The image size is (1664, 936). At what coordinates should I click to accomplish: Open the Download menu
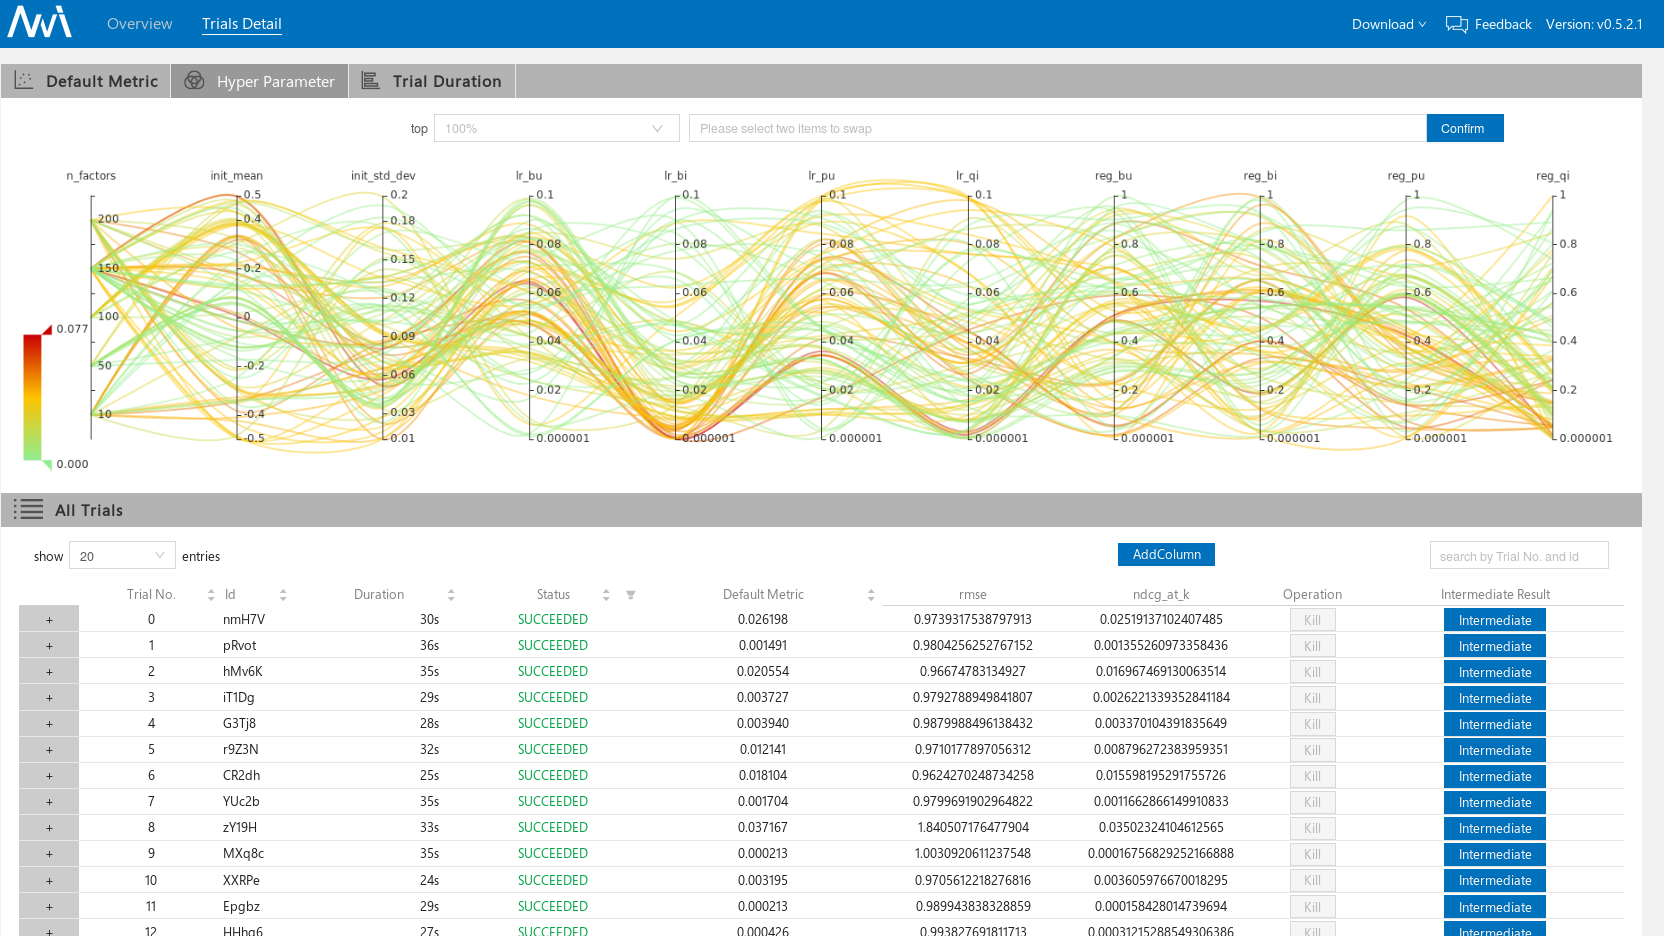(x=1389, y=24)
